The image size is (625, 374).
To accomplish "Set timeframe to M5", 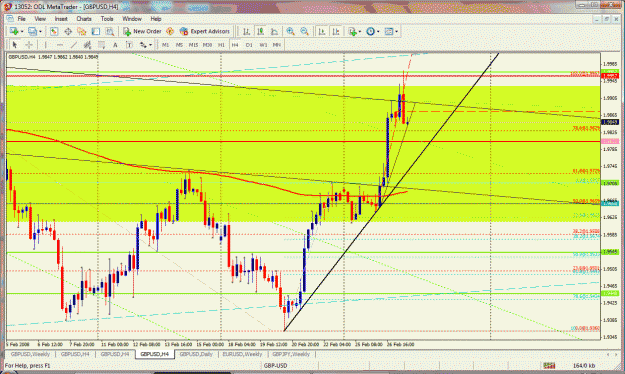I will [179, 45].
